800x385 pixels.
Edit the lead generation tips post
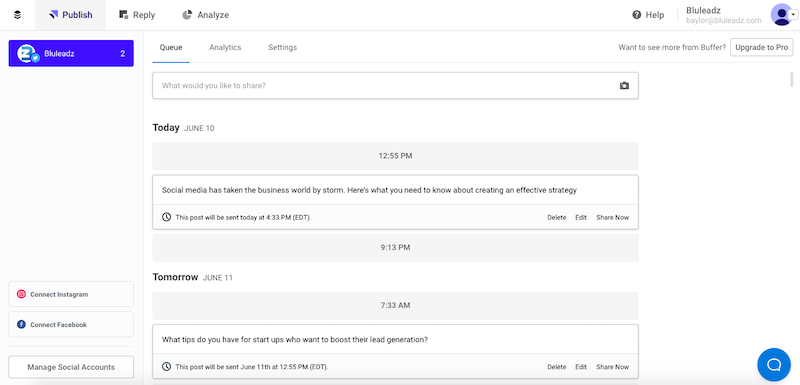coord(581,367)
